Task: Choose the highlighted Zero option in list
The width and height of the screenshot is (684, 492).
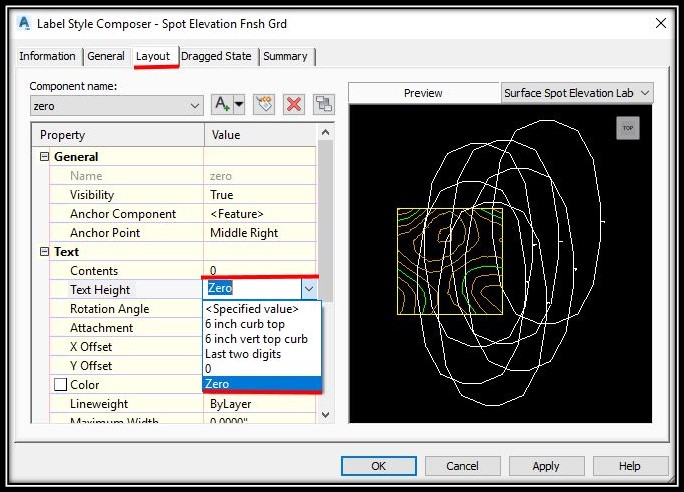Action: pyautogui.click(x=262, y=384)
